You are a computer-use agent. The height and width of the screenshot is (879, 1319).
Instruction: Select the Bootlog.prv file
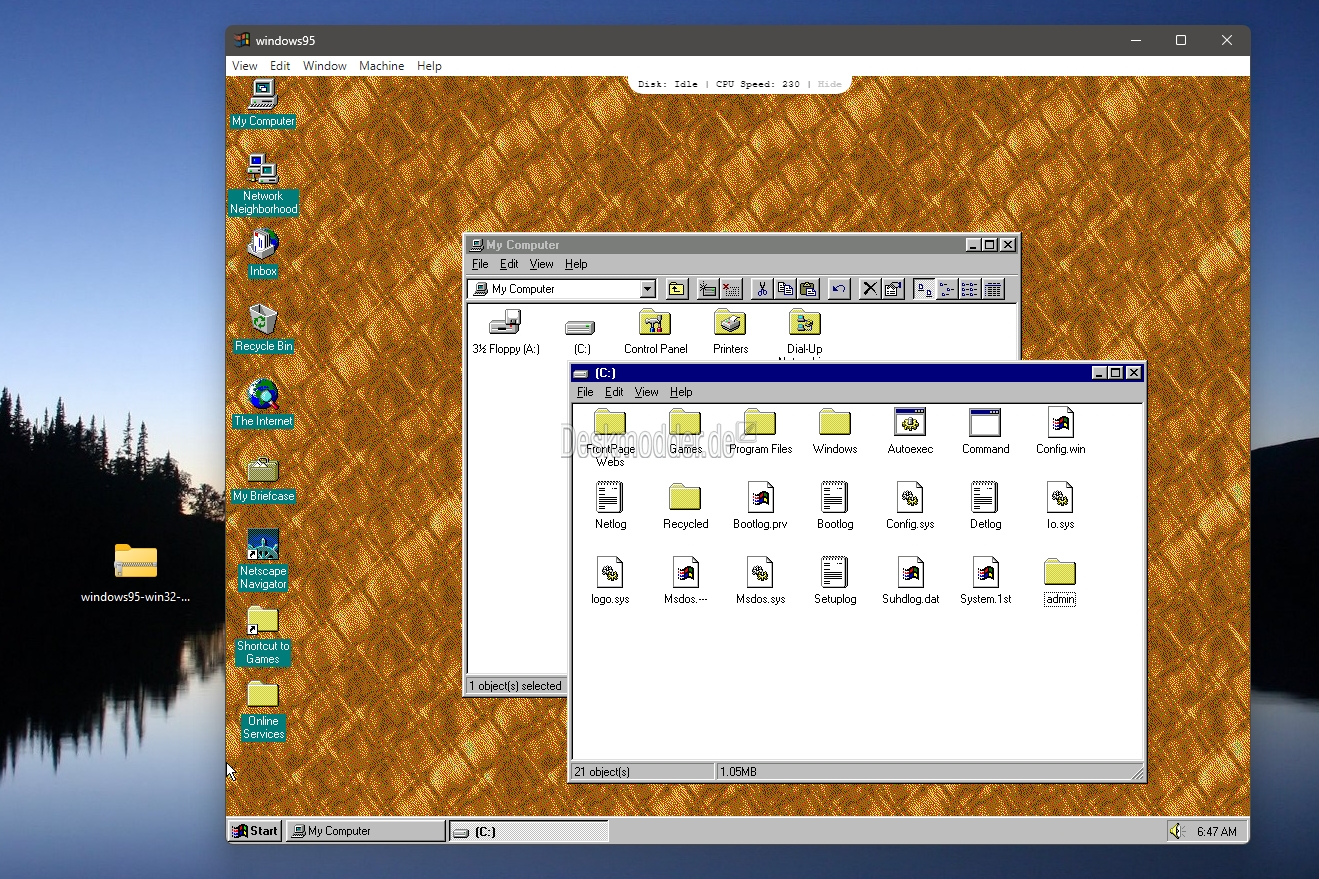[760, 506]
